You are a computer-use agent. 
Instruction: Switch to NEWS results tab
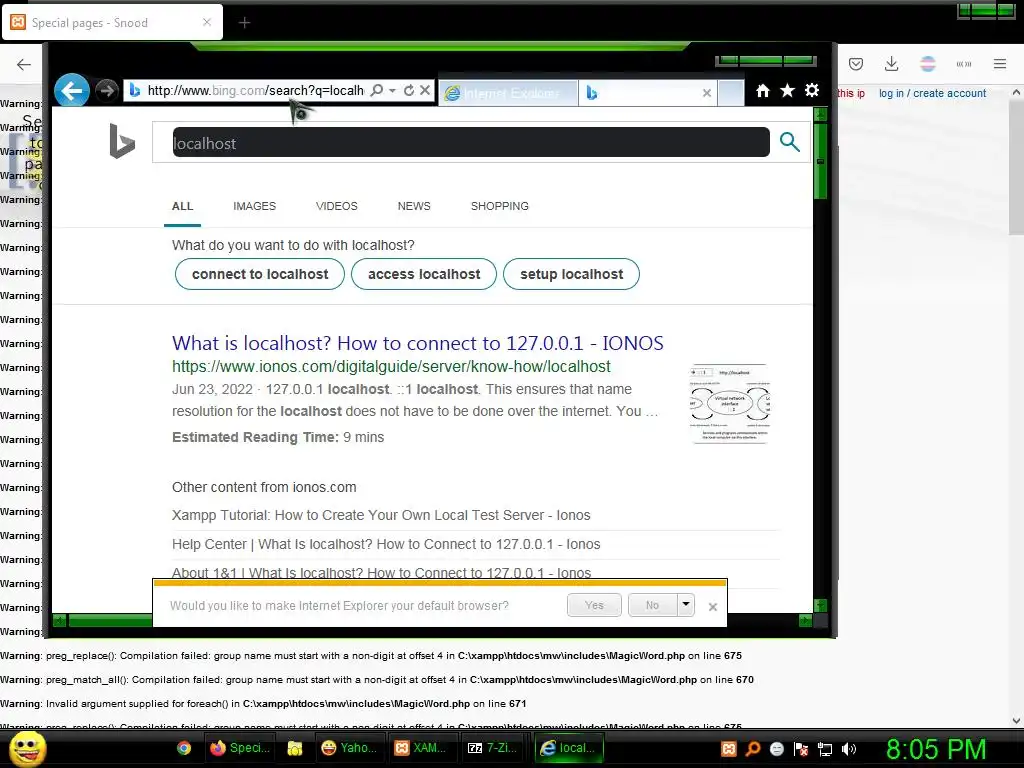coord(414,206)
